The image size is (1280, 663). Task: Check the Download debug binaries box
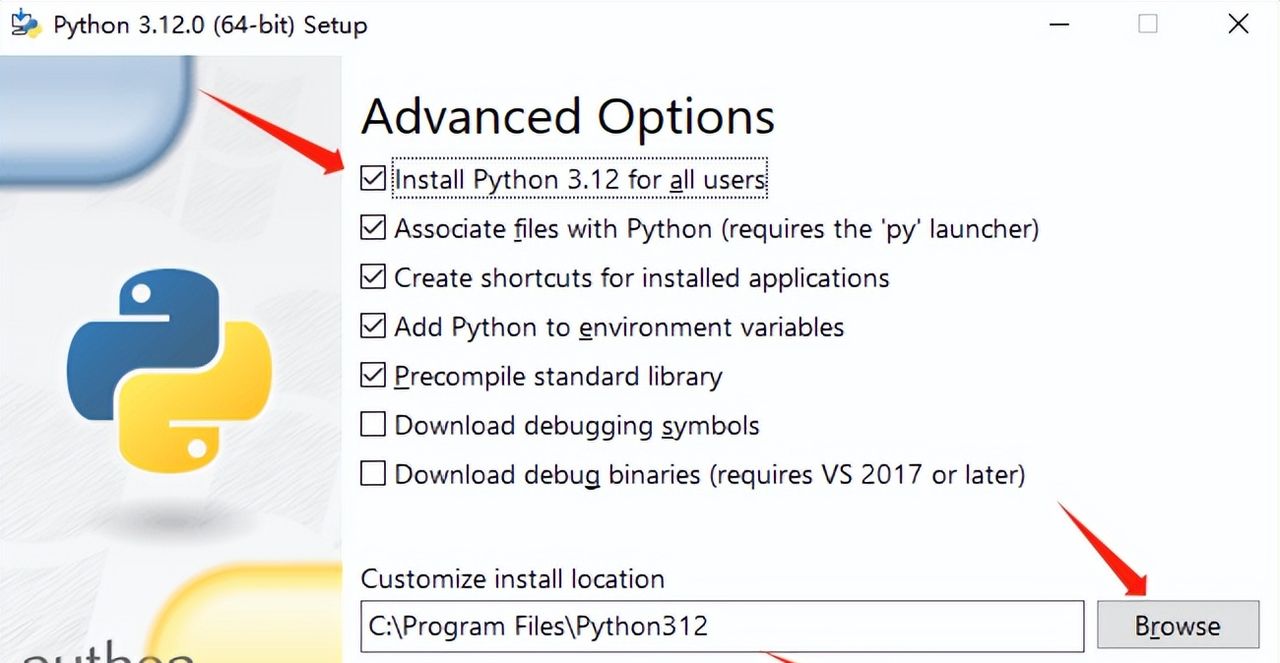pos(373,474)
